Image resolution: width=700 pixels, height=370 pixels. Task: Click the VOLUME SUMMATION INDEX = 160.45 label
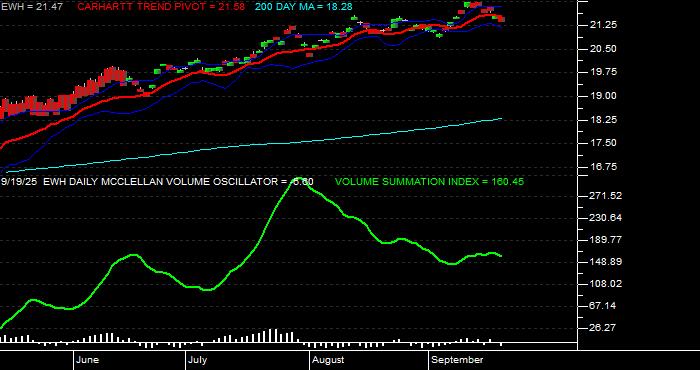point(429,182)
